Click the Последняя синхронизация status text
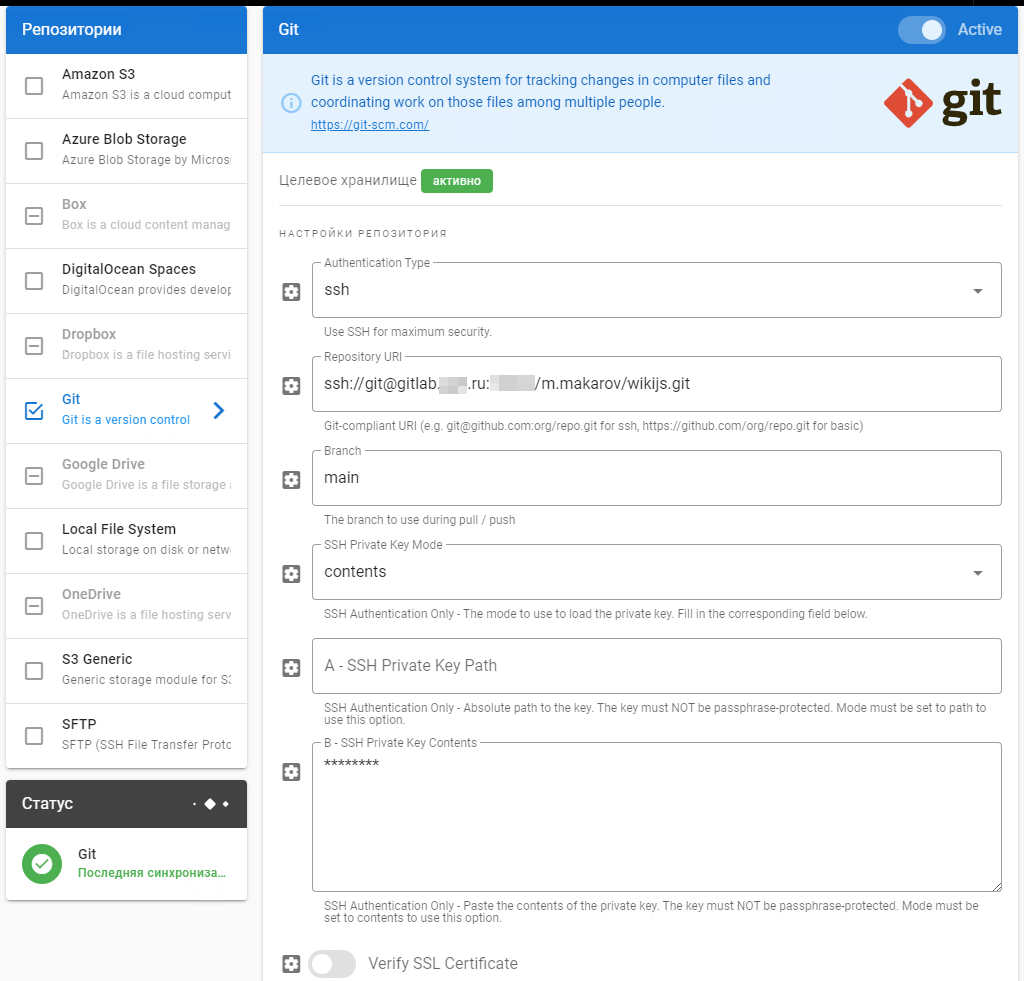 pos(152,873)
